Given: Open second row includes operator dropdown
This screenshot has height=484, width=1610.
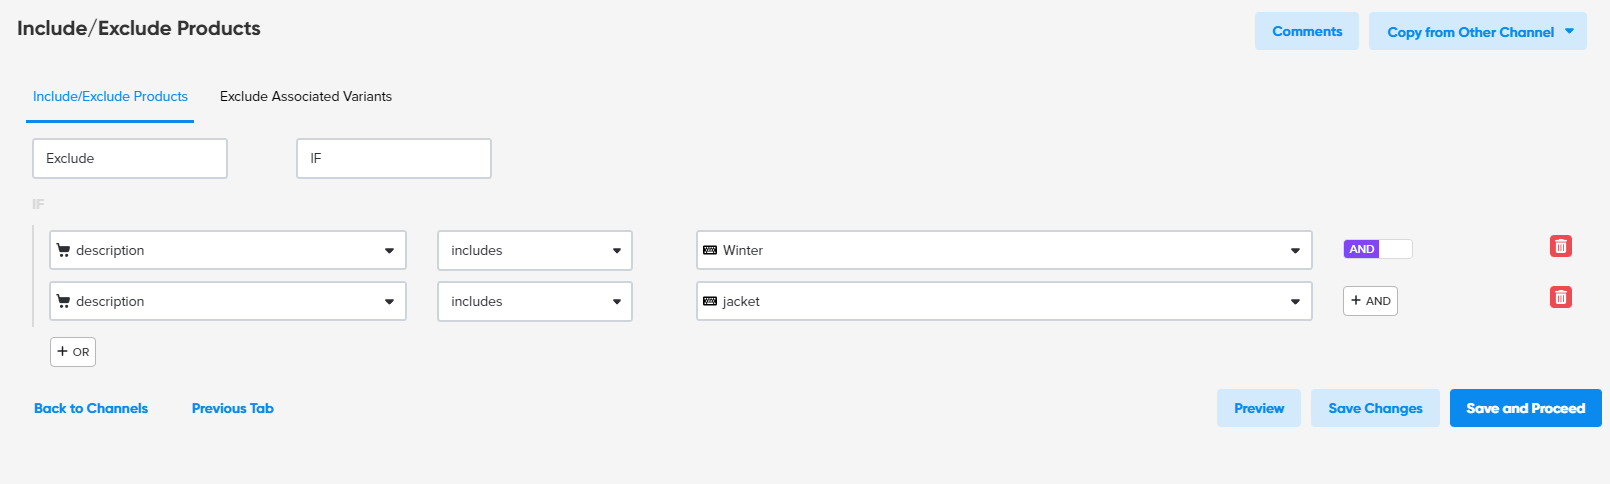Looking at the screenshot, I should point(616,301).
